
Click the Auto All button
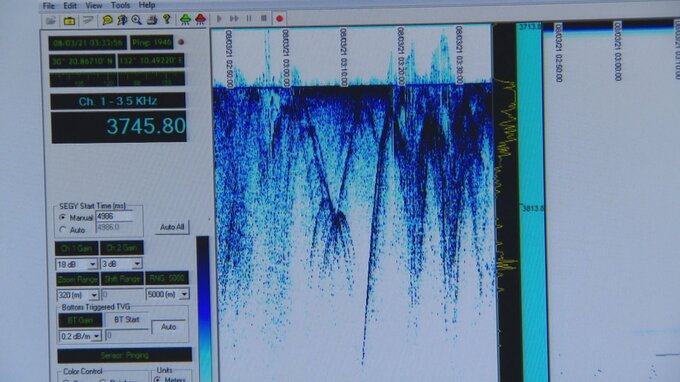[172, 227]
